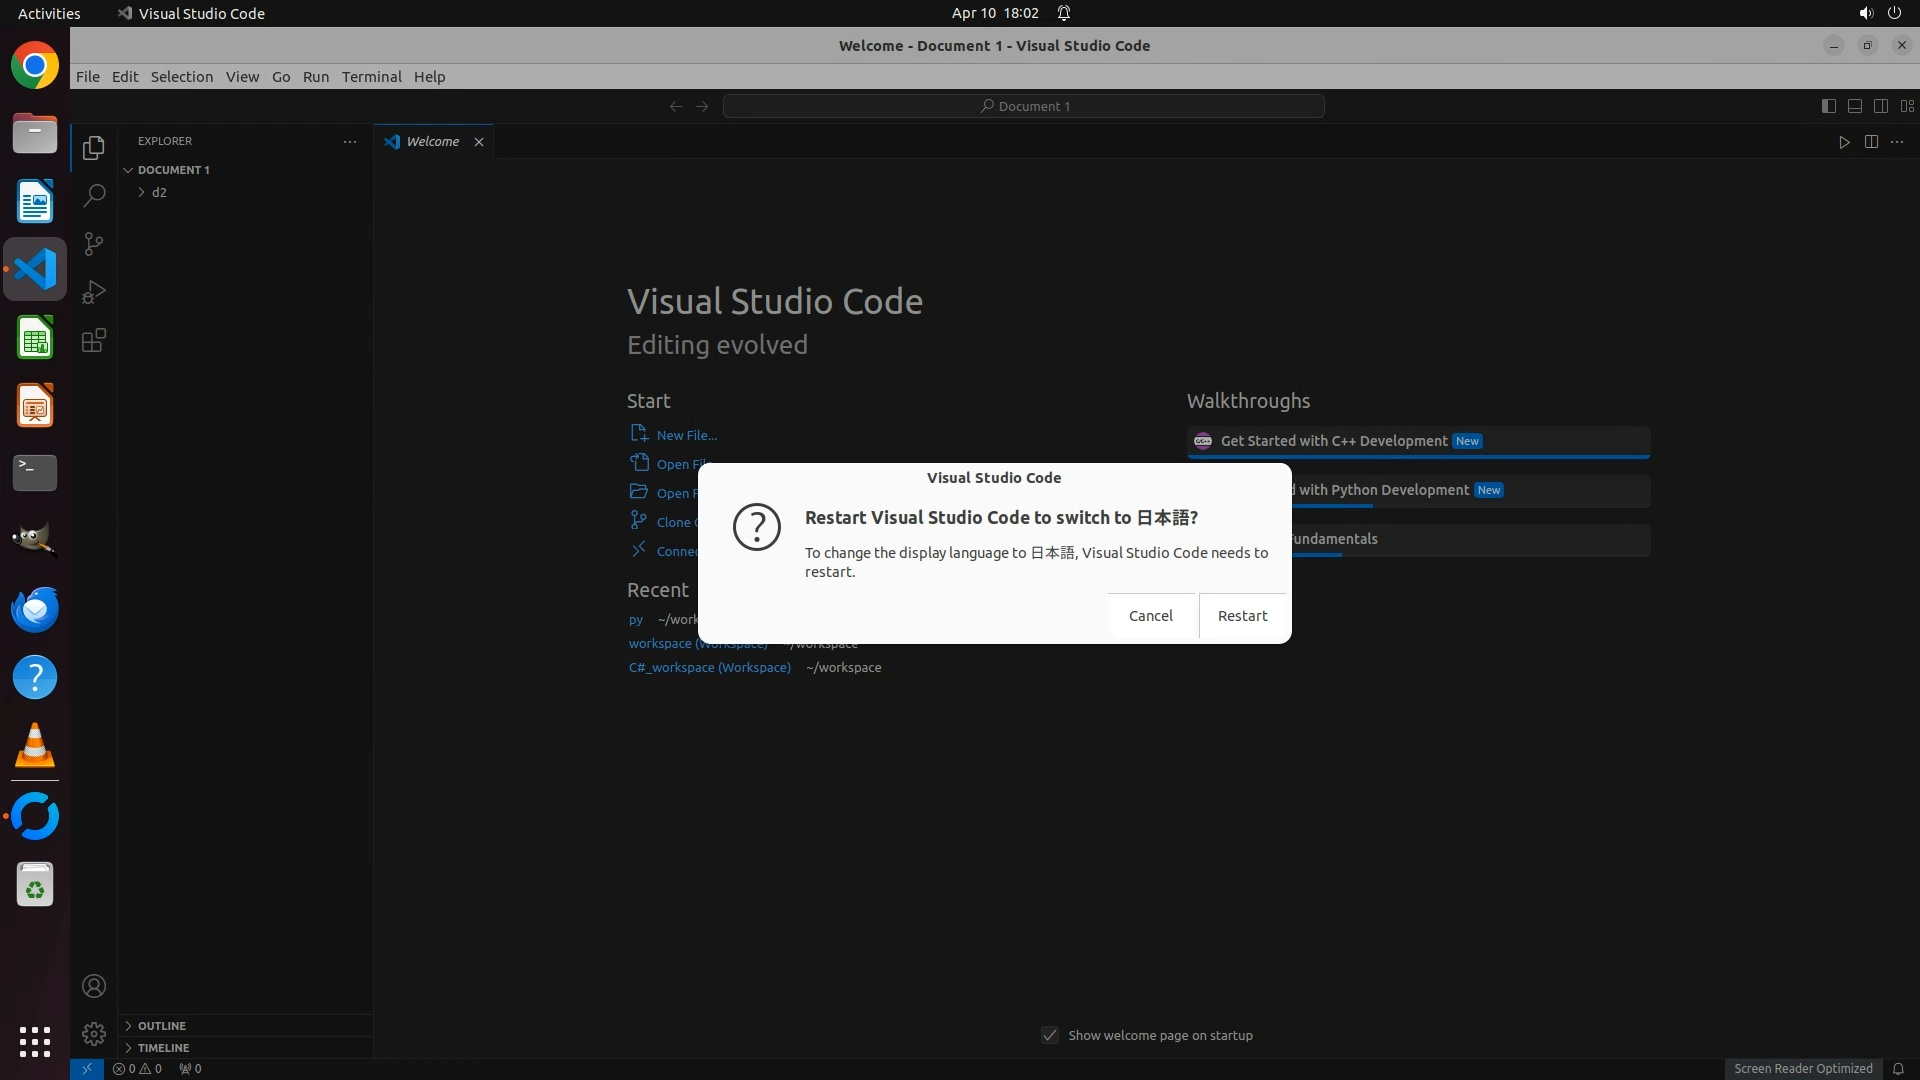Click the remote window status bar icon

(87, 1068)
